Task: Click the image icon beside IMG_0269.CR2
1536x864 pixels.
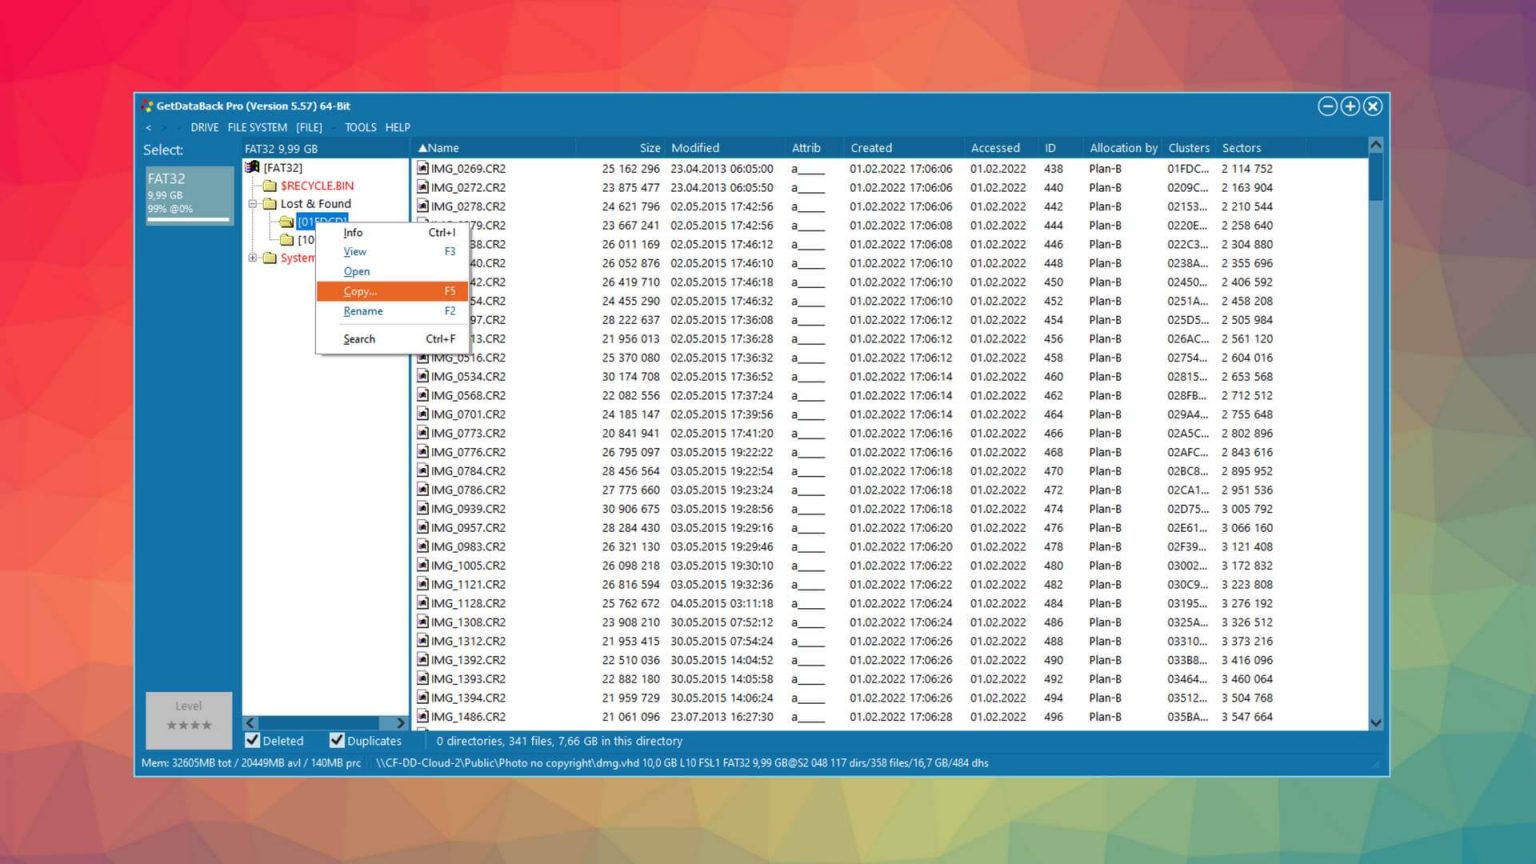Action: pyautogui.click(x=422, y=168)
